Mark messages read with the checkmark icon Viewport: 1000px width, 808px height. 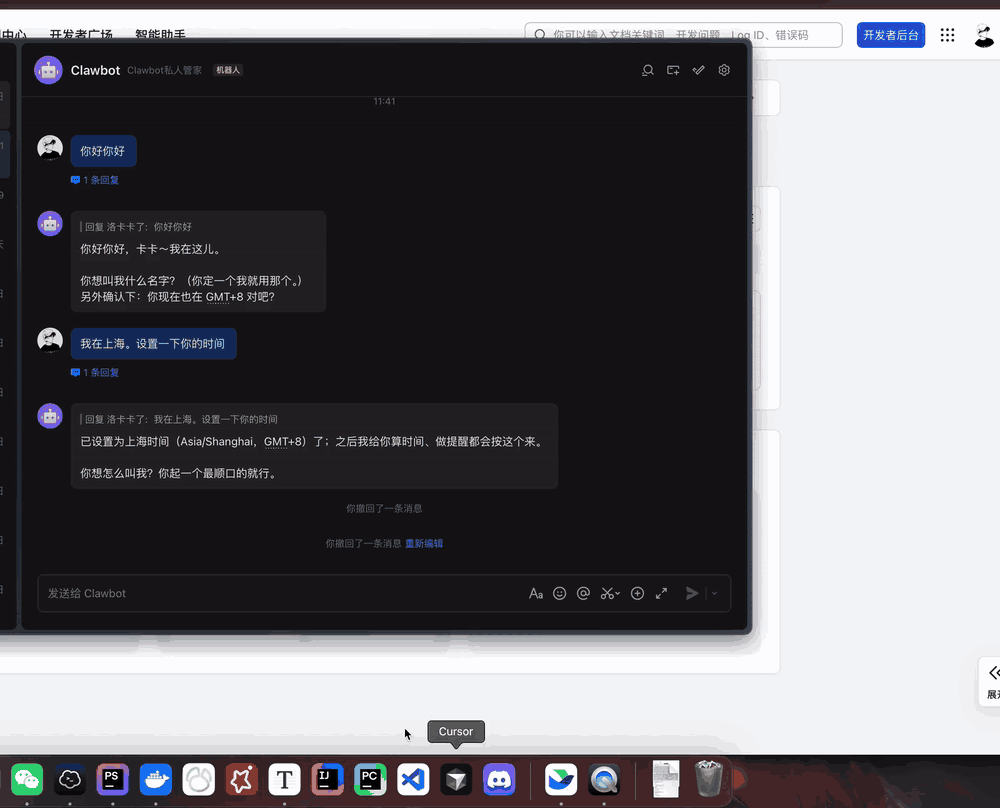698,70
